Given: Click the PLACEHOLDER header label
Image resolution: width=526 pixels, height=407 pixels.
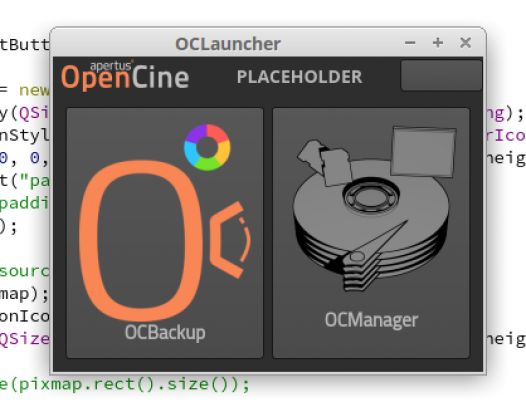Looking at the screenshot, I should [300, 77].
